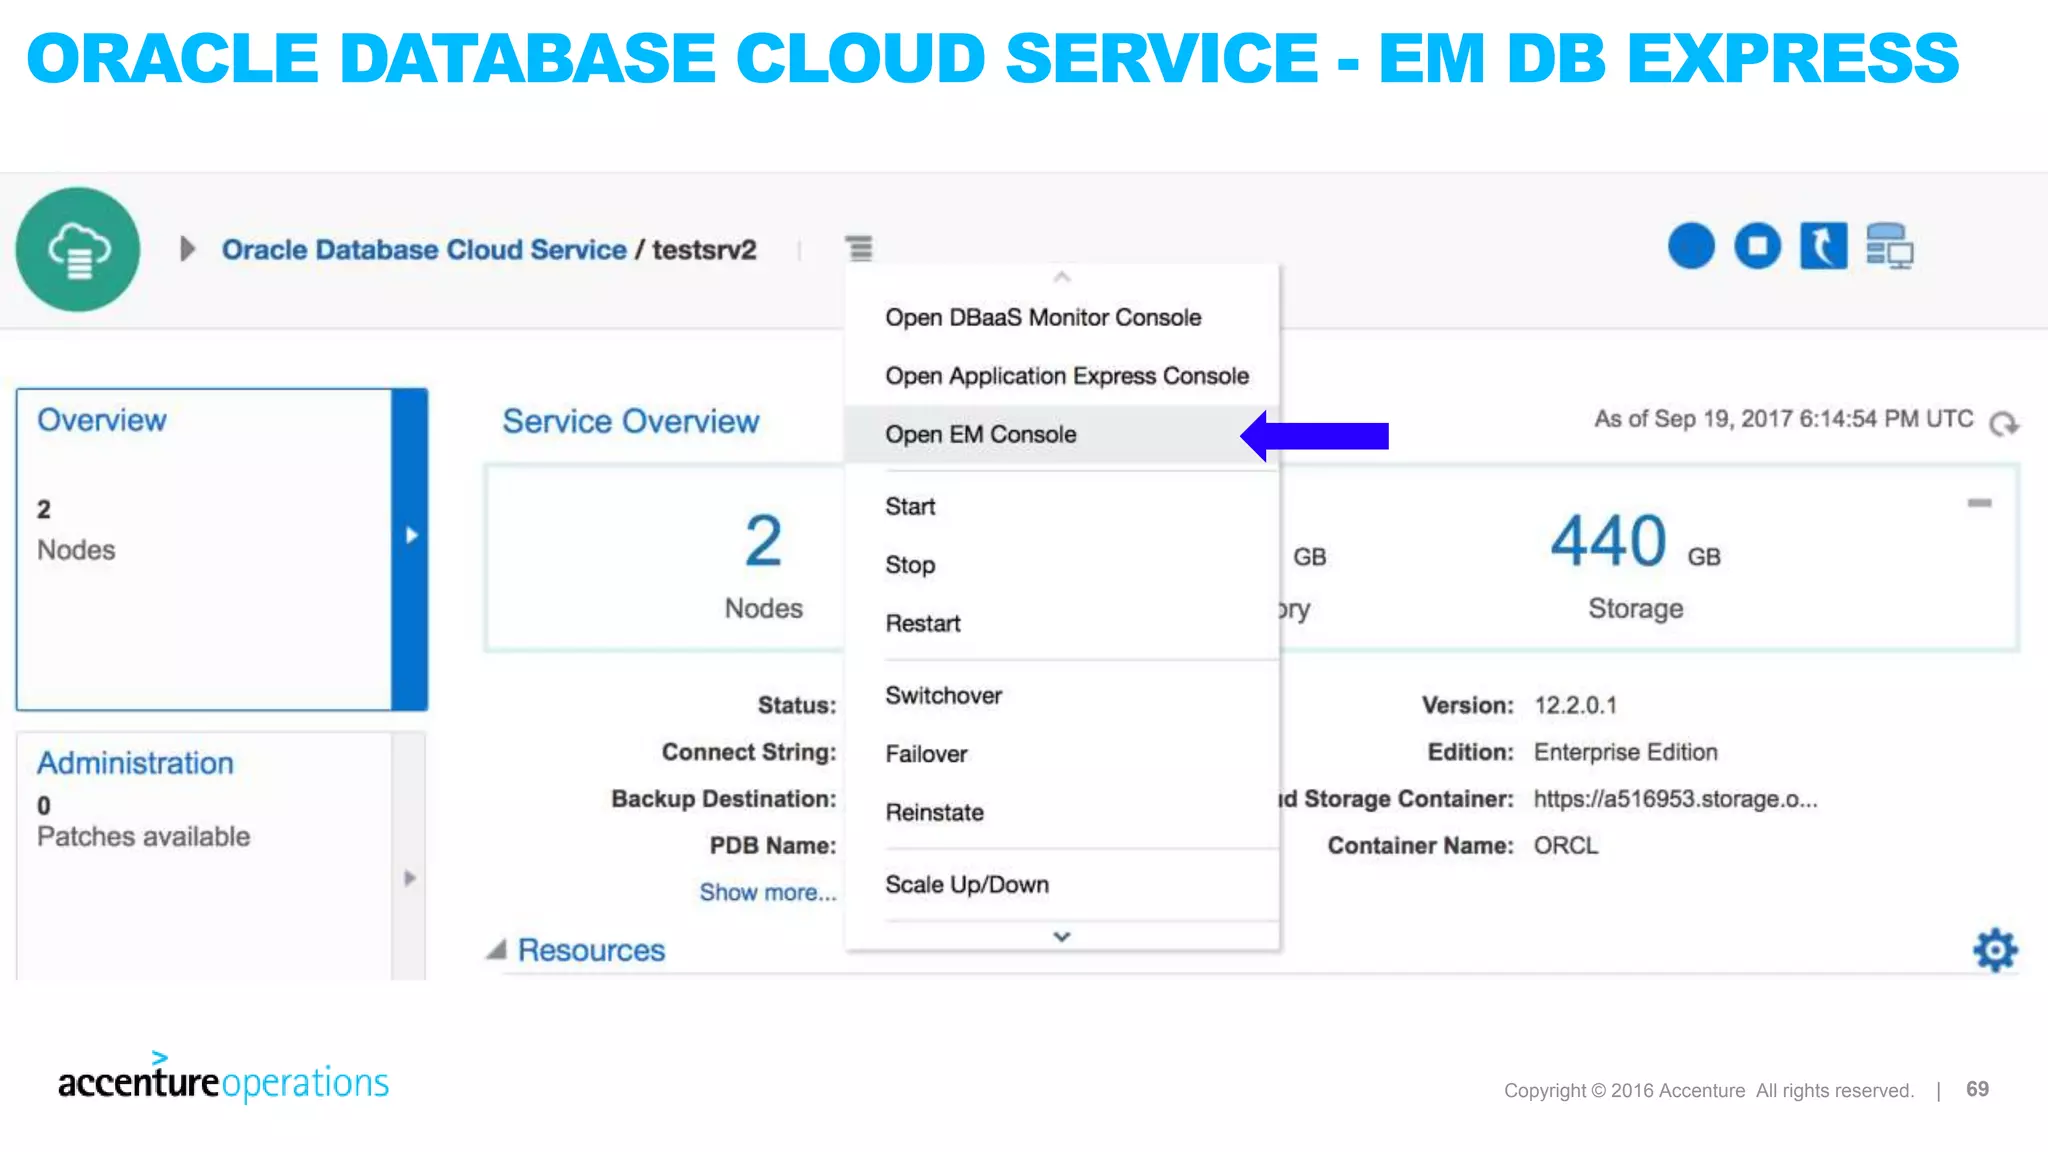Collapse the Service Overview panel with the minus icon
This screenshot has width=2048, height=1152.
[1980, 503]
